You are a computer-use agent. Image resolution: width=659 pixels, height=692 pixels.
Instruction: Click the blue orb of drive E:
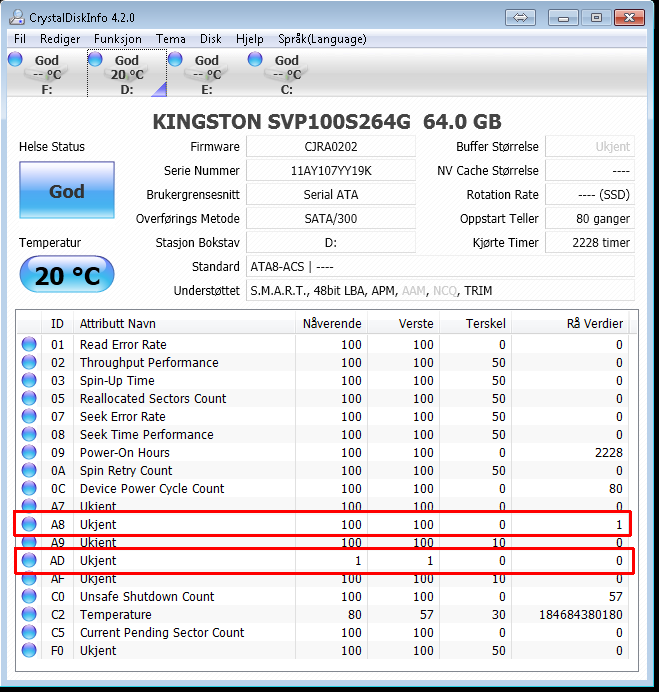click(175, 59)
